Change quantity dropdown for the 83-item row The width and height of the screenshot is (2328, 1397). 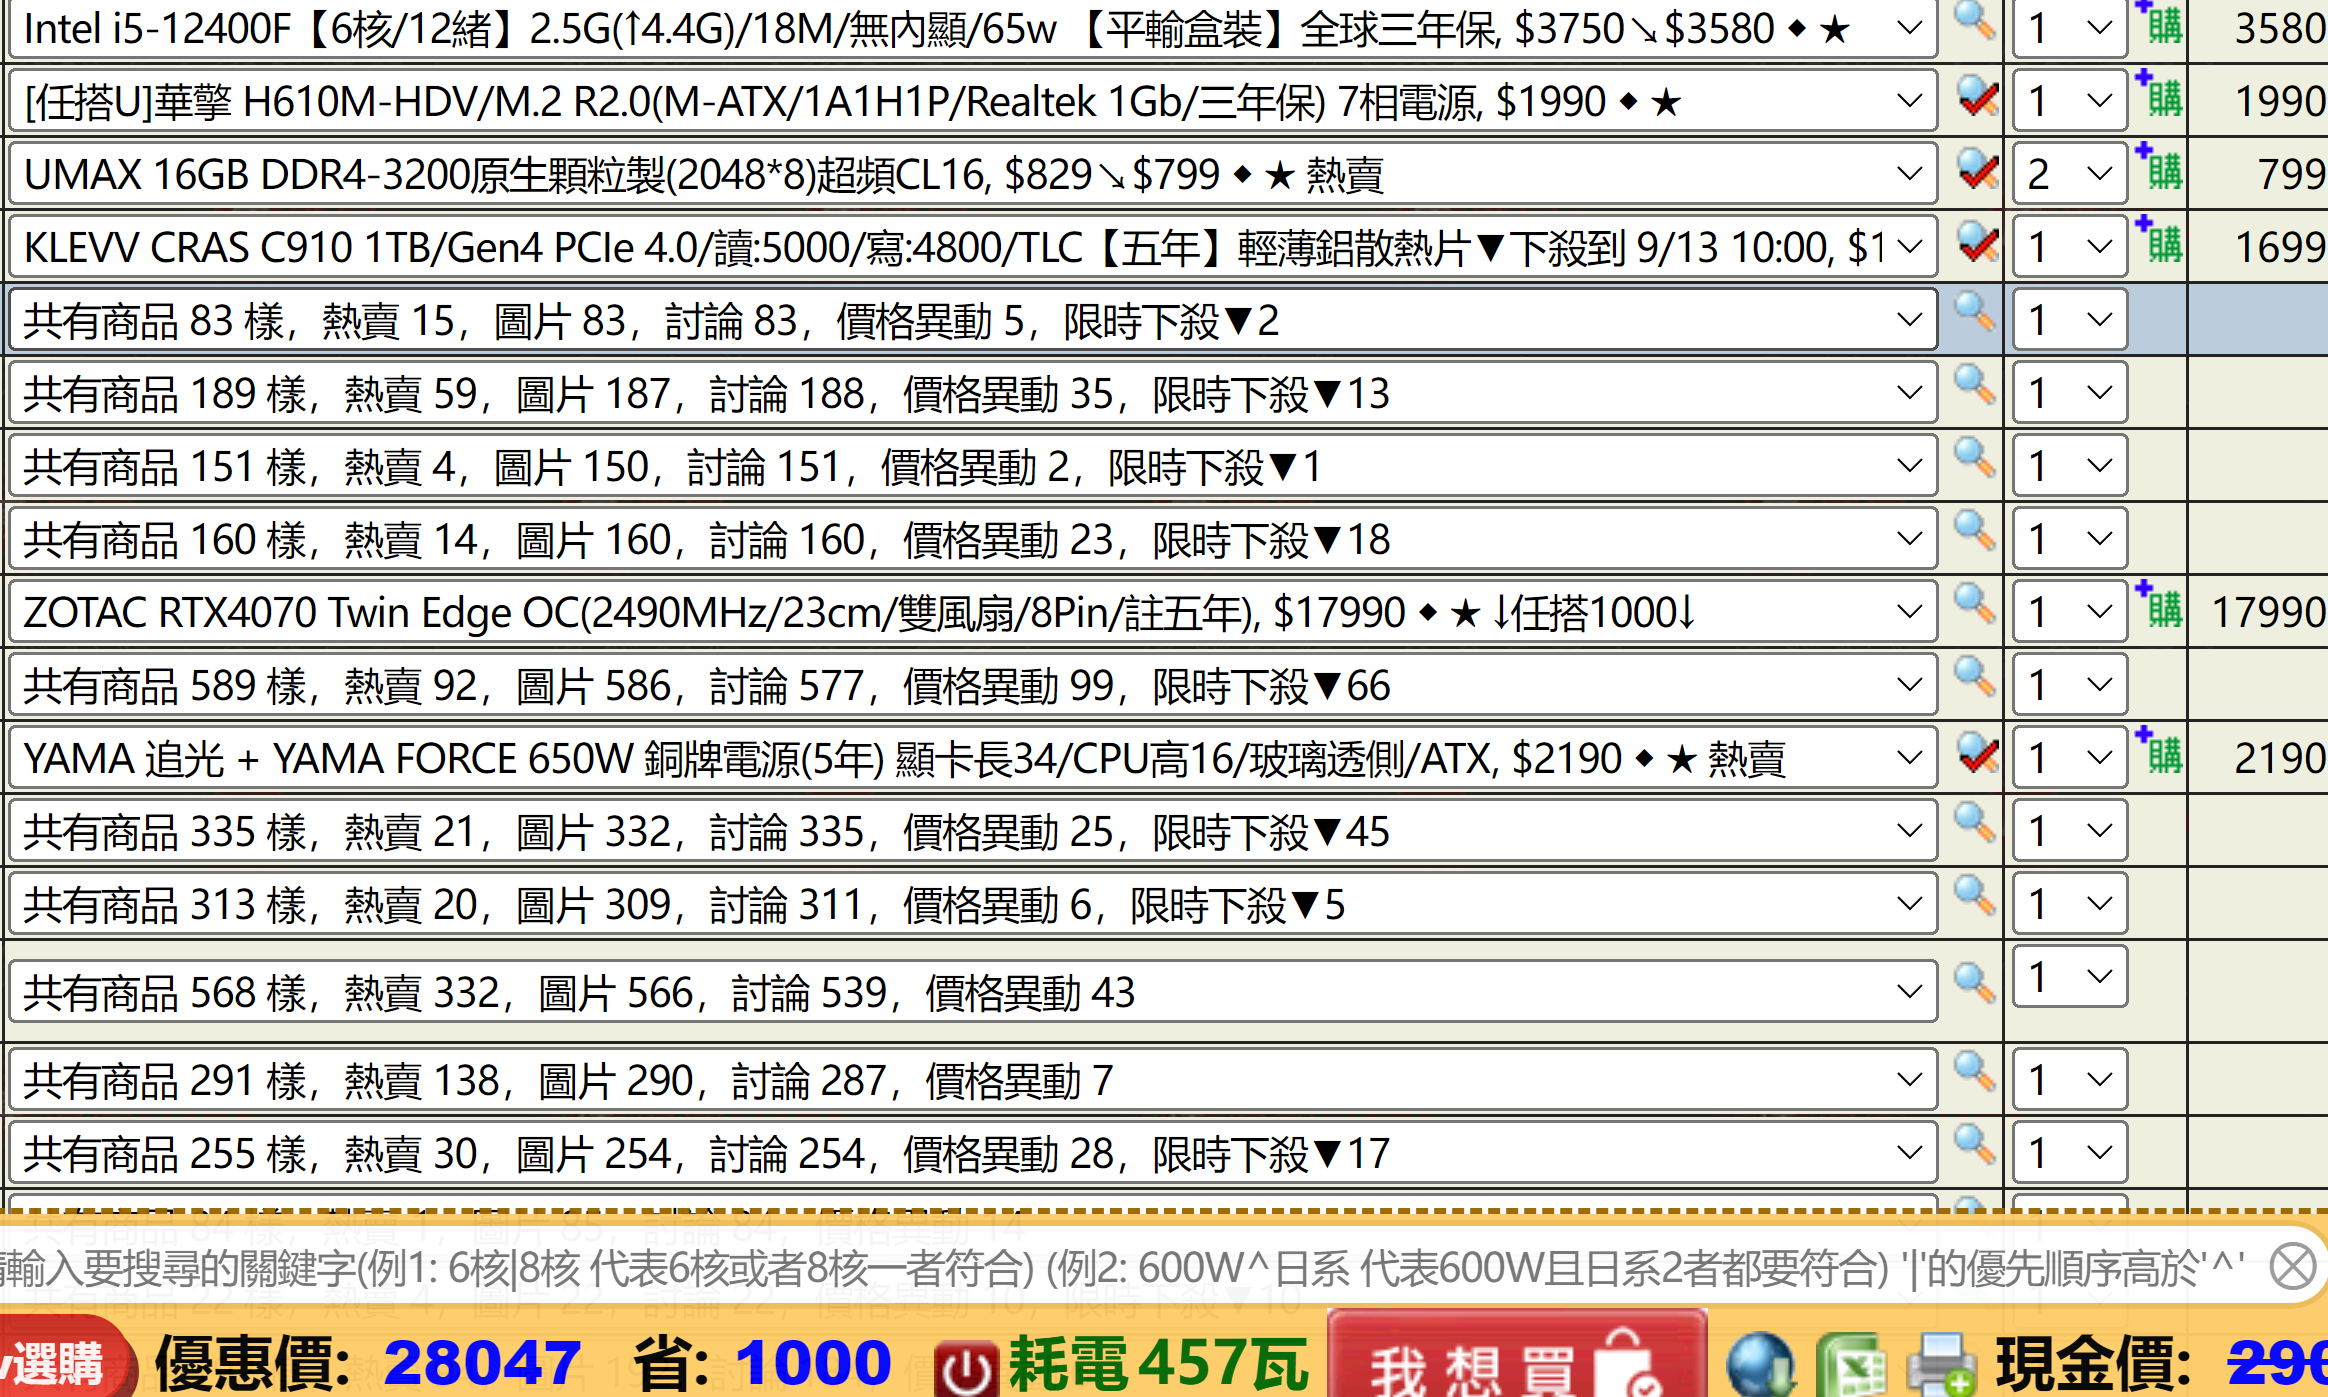2069,320
